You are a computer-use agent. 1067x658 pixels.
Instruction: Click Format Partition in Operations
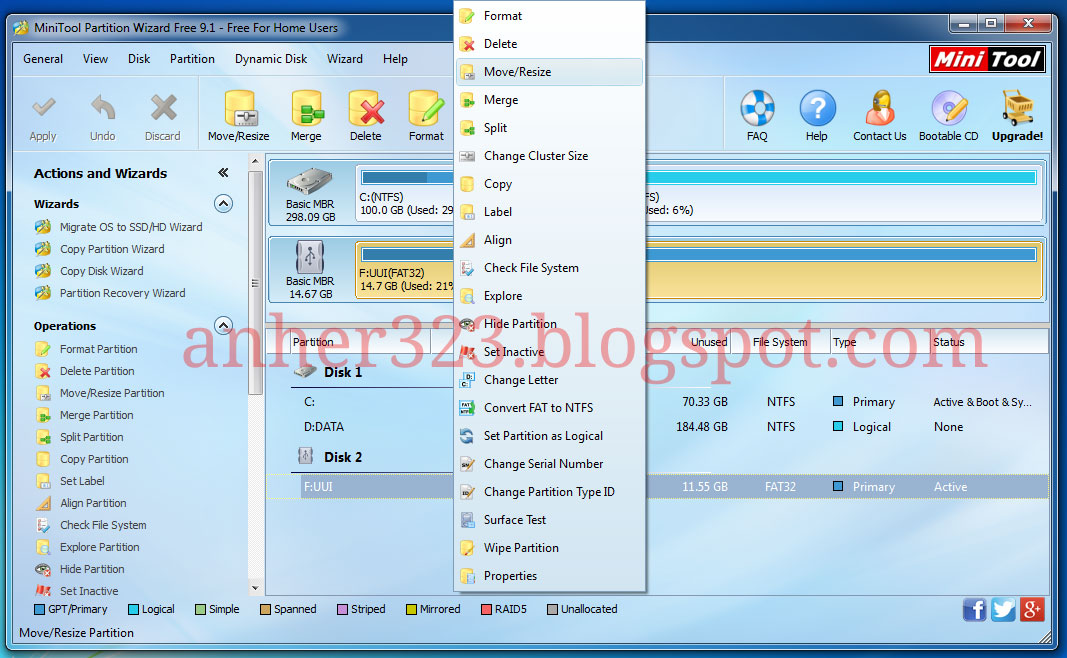click(x=98, y=349)
